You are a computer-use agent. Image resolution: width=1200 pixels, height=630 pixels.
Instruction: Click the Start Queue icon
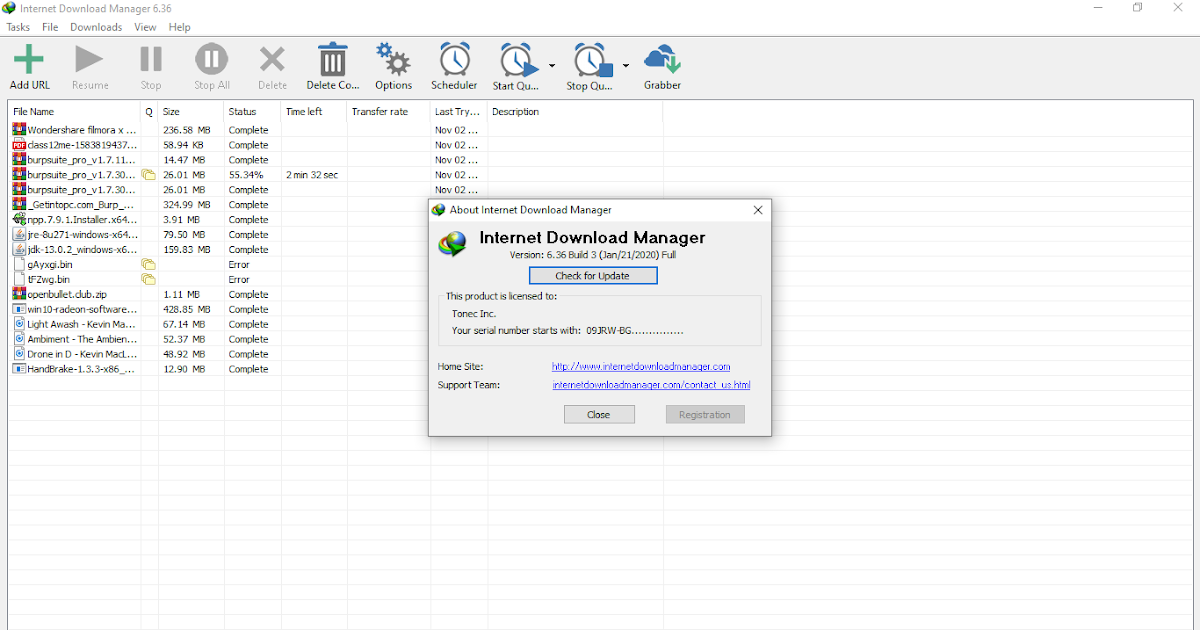[x=518, y=60]
